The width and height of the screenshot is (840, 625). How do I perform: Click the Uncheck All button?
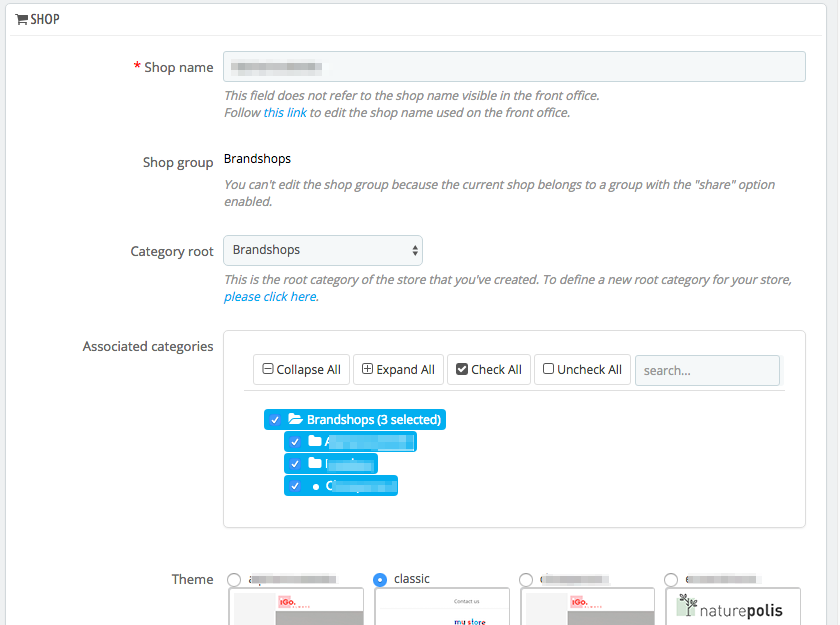[x=582, y=369]
